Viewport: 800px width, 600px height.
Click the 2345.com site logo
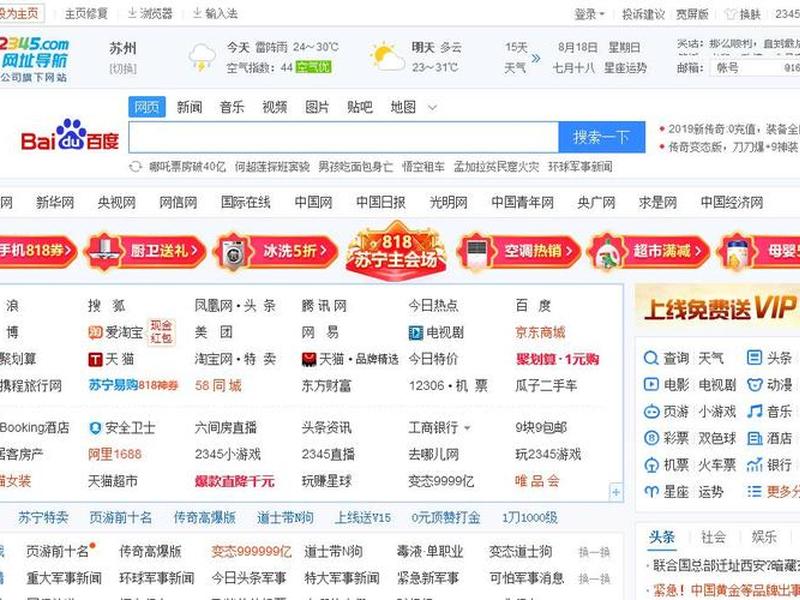click(34, 59)
